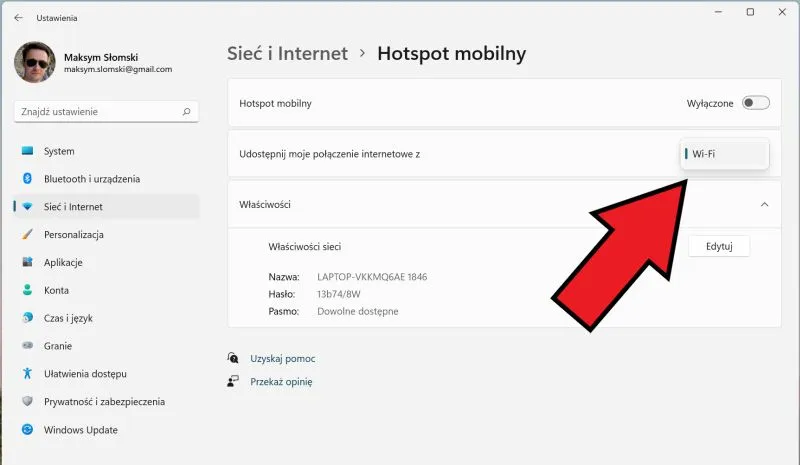Click the Uzyskaj pomoc link
The image size is (800, 465).
tap(283, 359)
